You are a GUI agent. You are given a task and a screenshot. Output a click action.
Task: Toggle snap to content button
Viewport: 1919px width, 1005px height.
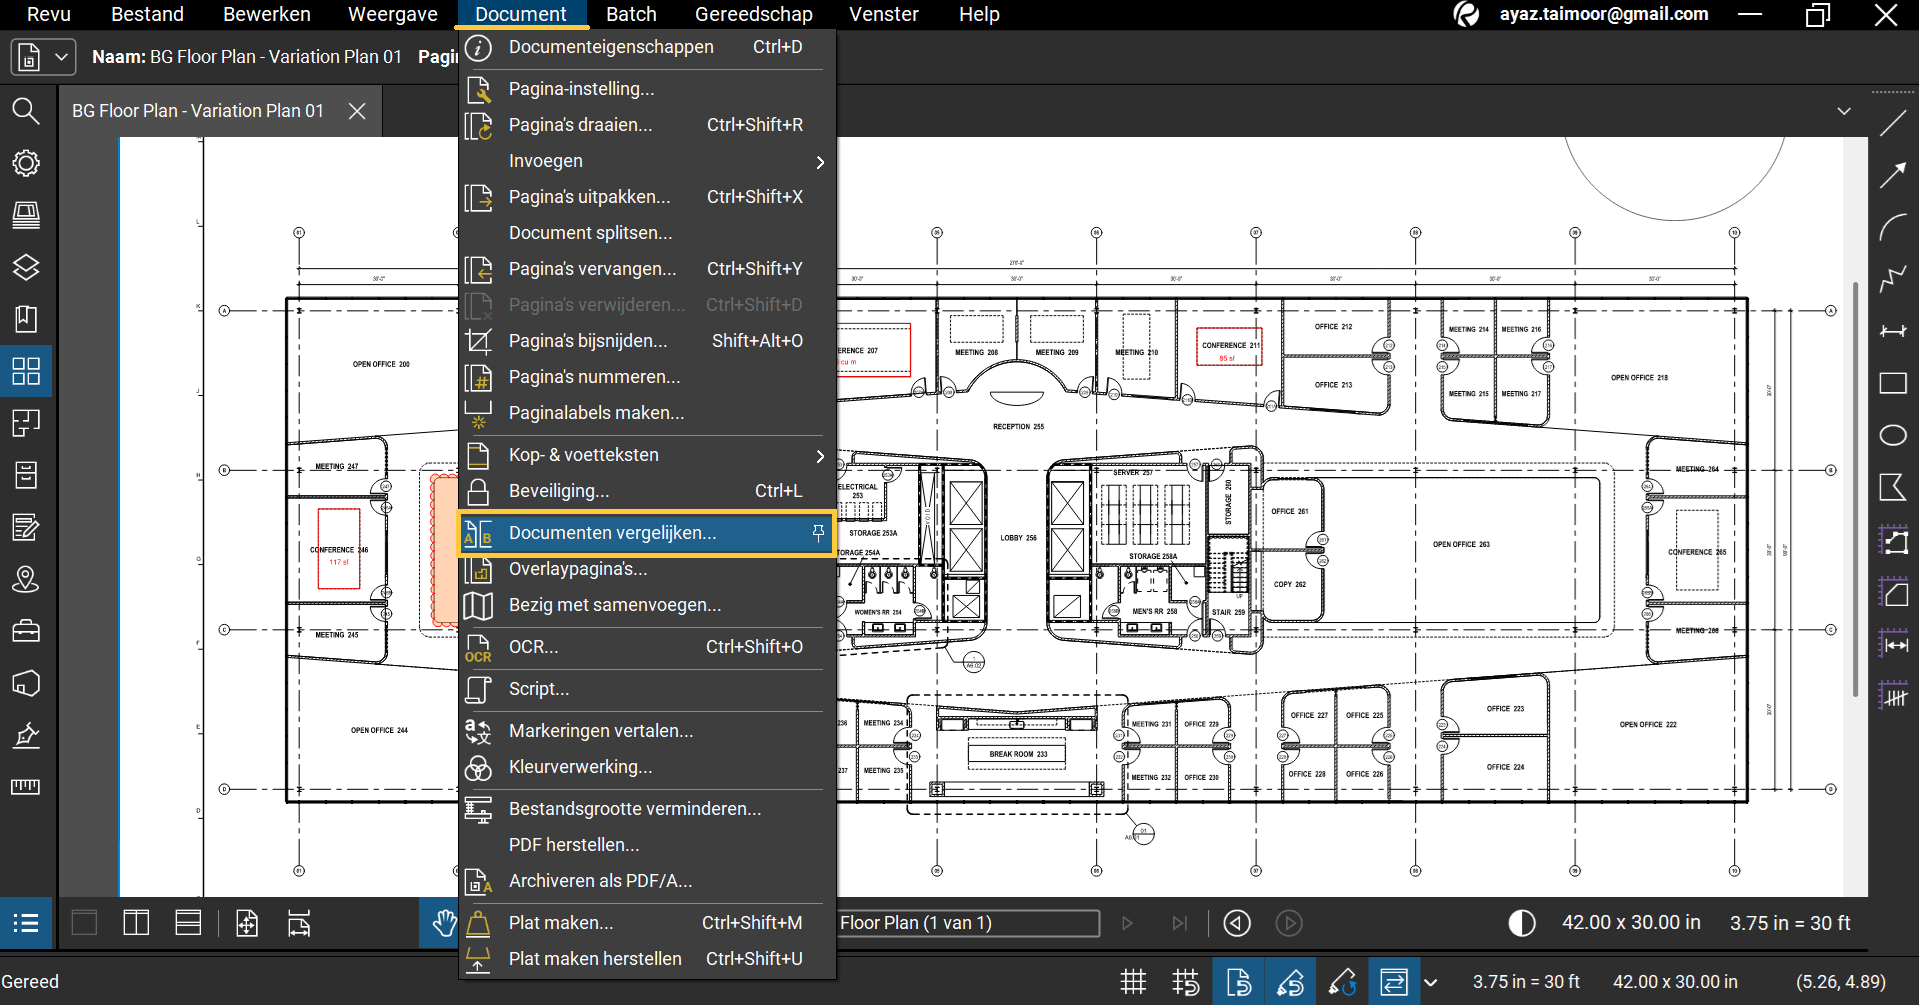pyautogui.click(x=1238, y=982)
